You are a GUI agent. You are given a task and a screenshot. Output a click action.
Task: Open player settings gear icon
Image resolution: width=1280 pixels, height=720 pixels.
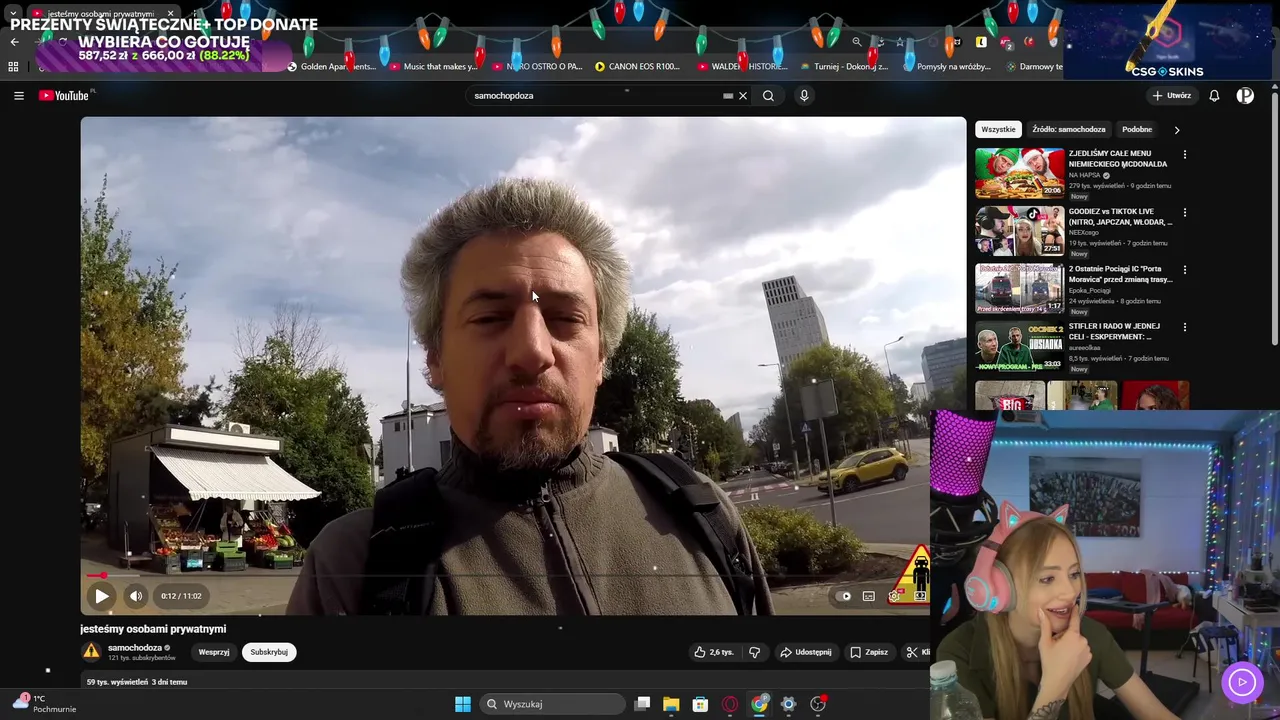coord(894,596)
